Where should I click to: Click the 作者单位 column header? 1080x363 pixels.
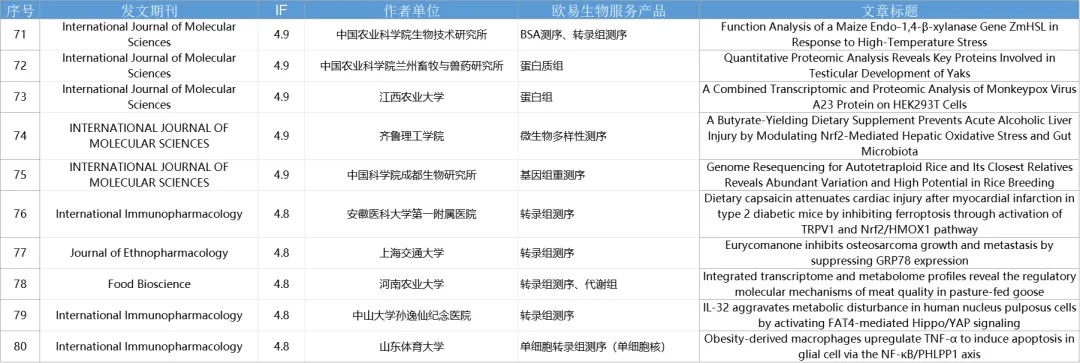412,10
